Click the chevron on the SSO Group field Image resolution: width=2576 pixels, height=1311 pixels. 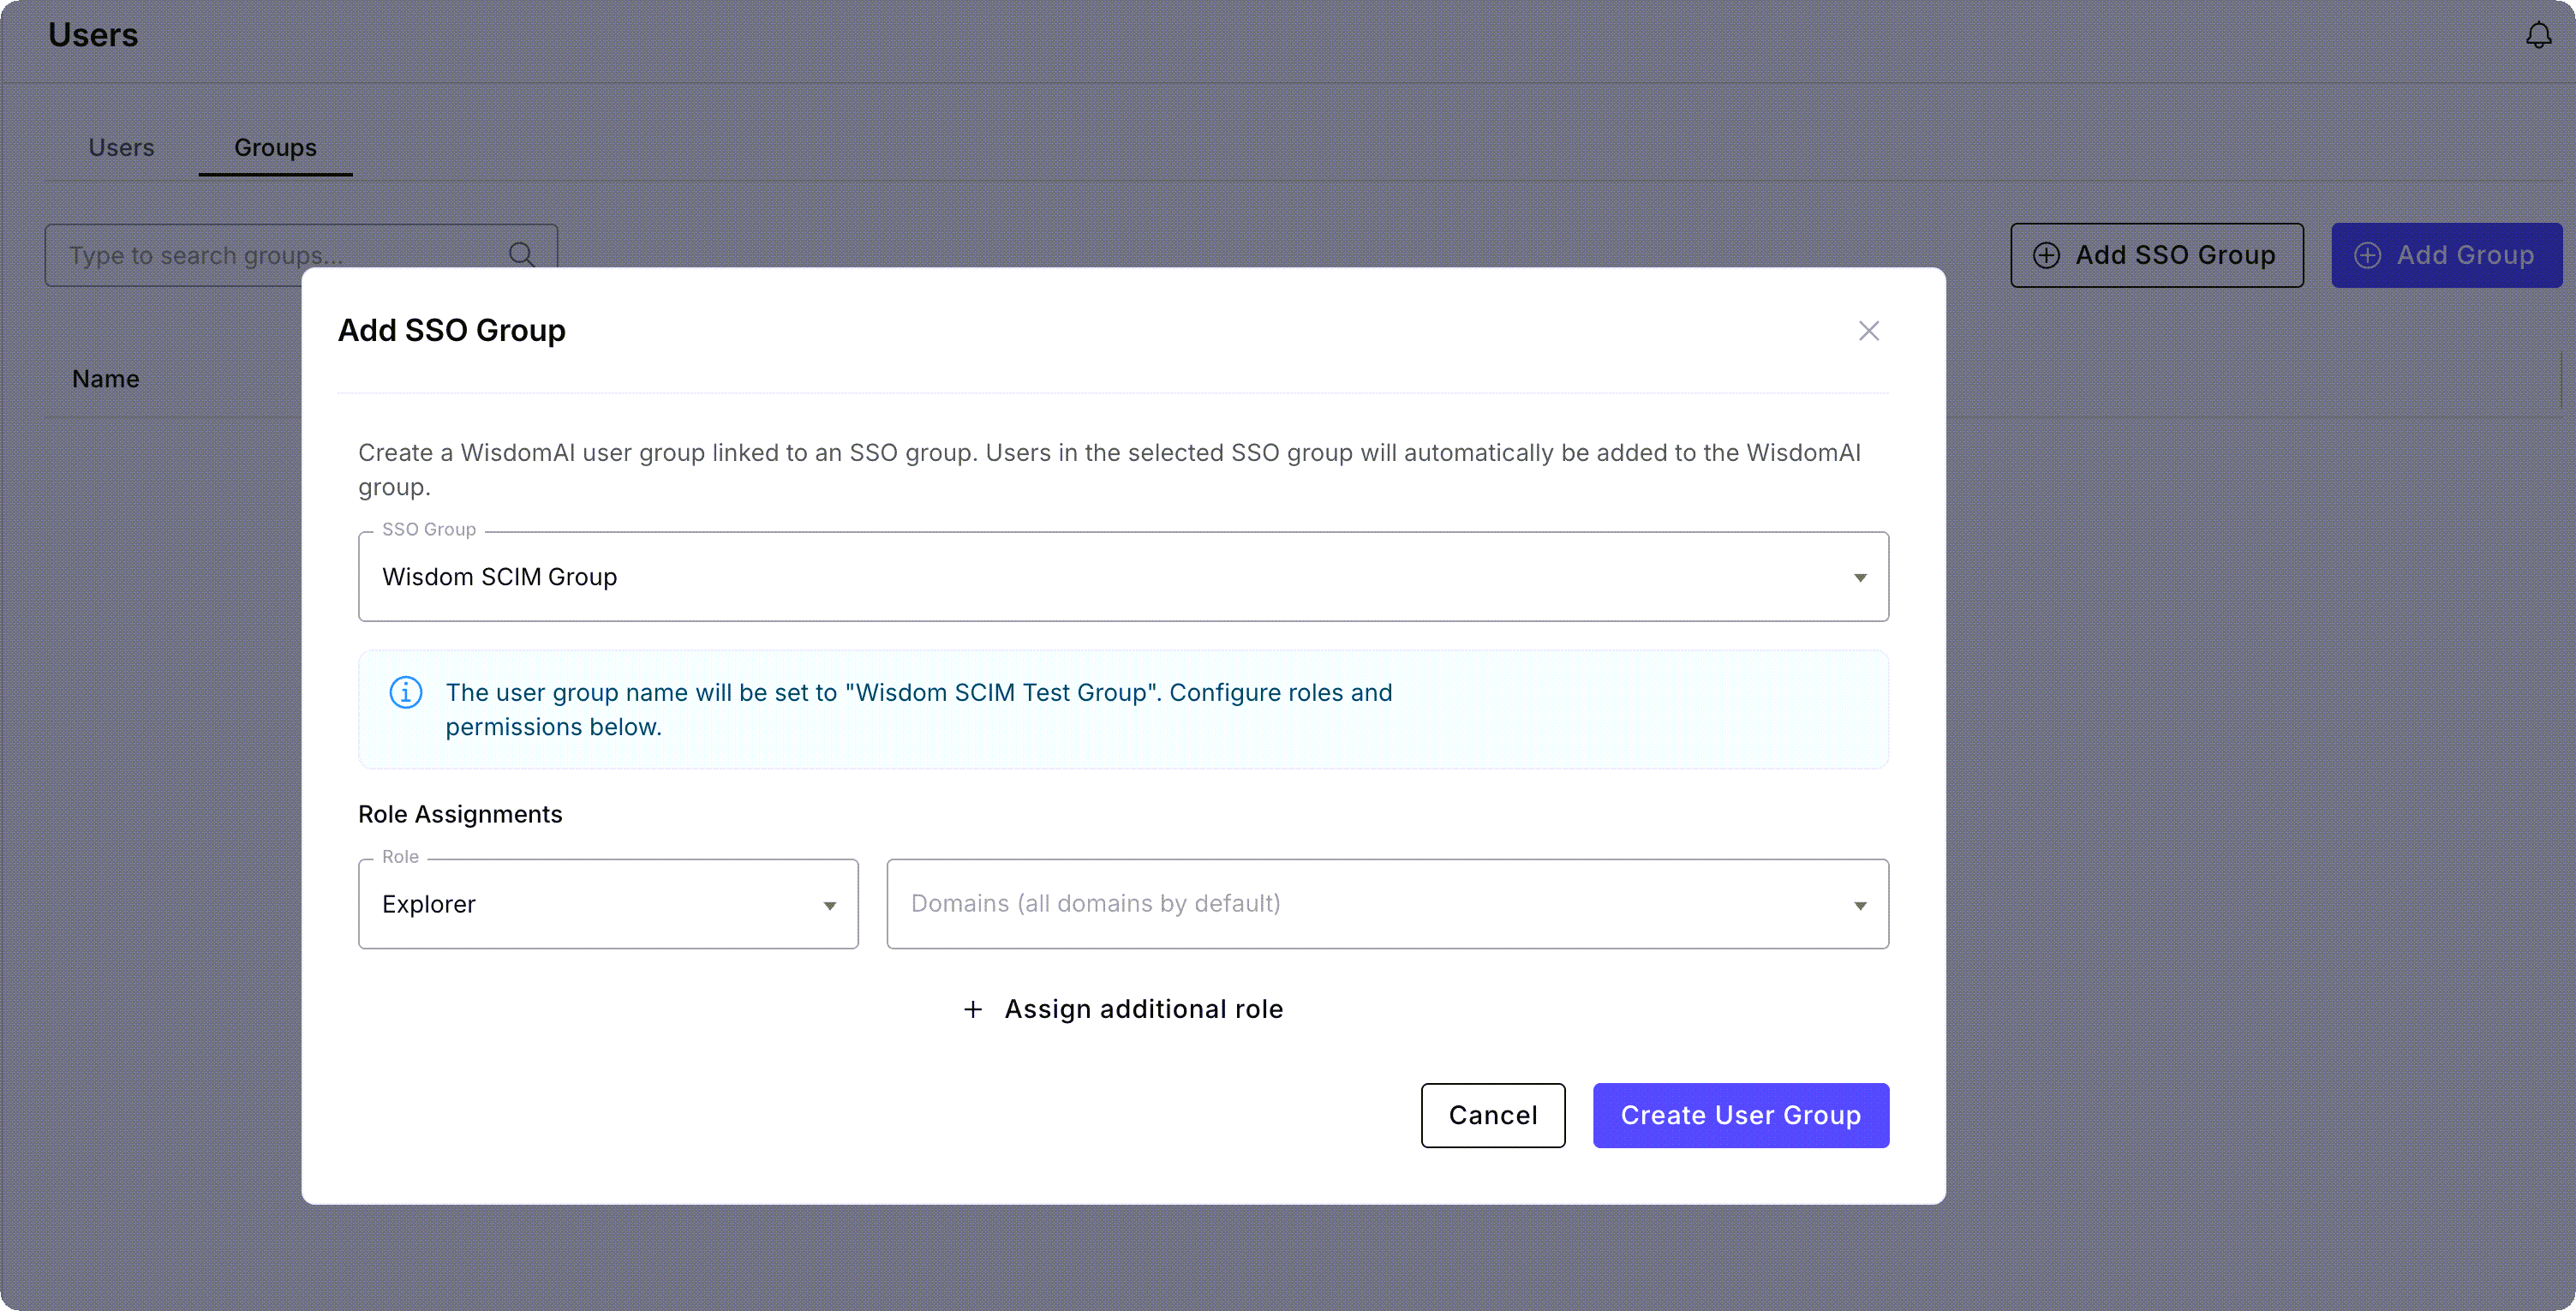tap(1860, 577)
